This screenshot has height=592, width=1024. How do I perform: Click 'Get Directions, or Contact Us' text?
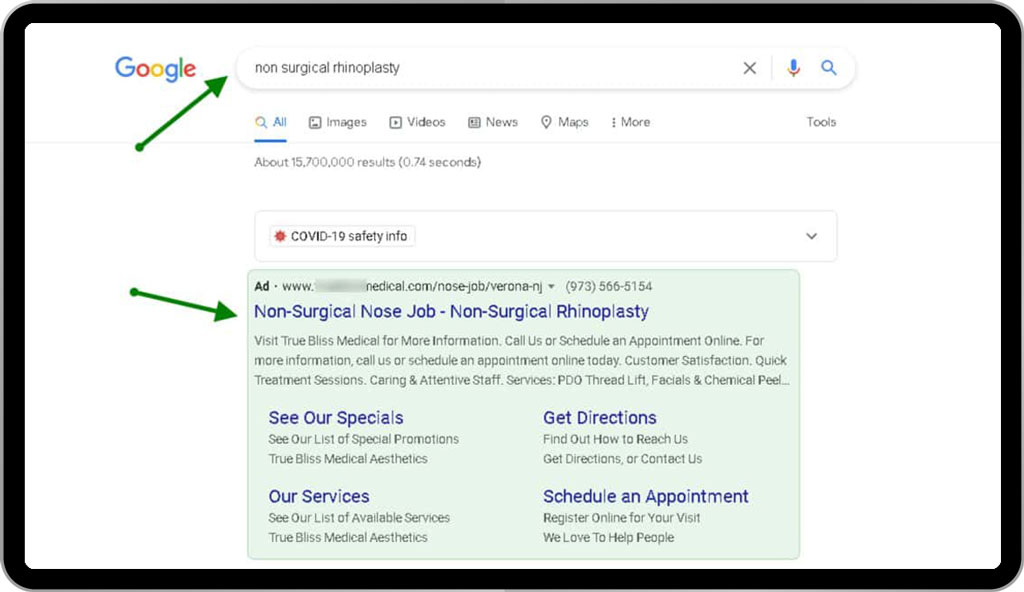click(622, 459)
